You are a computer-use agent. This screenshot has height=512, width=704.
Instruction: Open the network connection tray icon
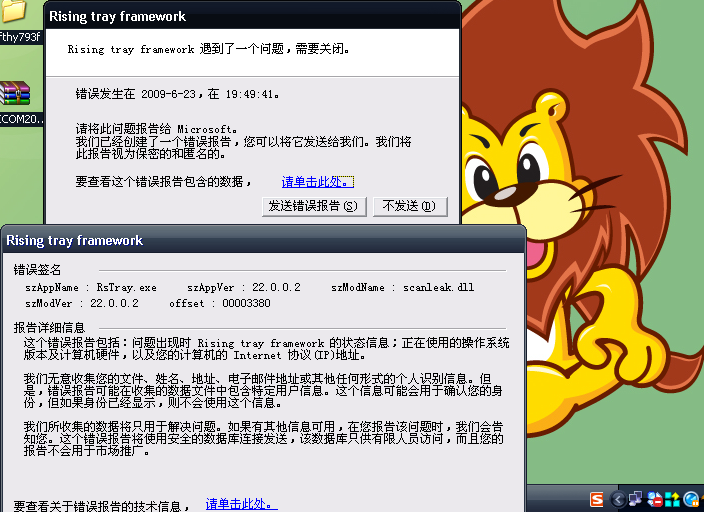click(x=635, y=499)
